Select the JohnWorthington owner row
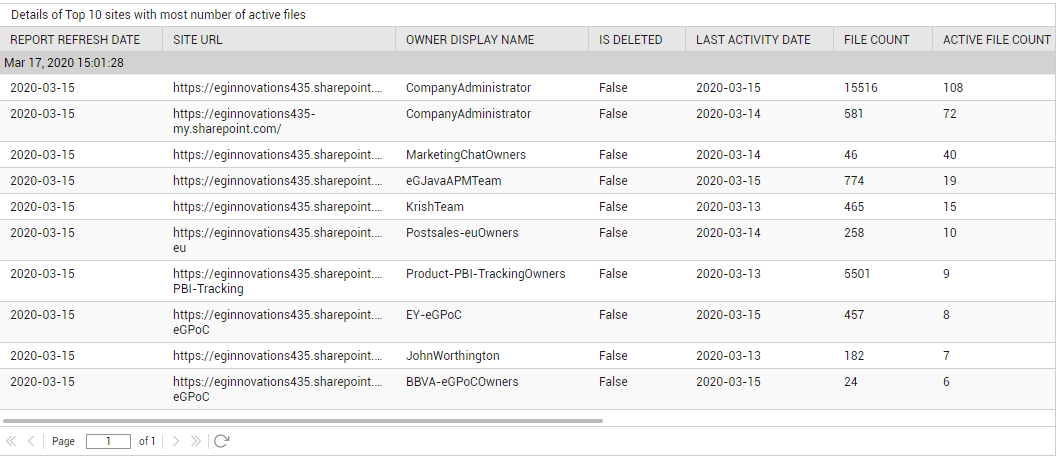Image resolution: width=1058 pixels, height=457 pixels. pos(528,356)
